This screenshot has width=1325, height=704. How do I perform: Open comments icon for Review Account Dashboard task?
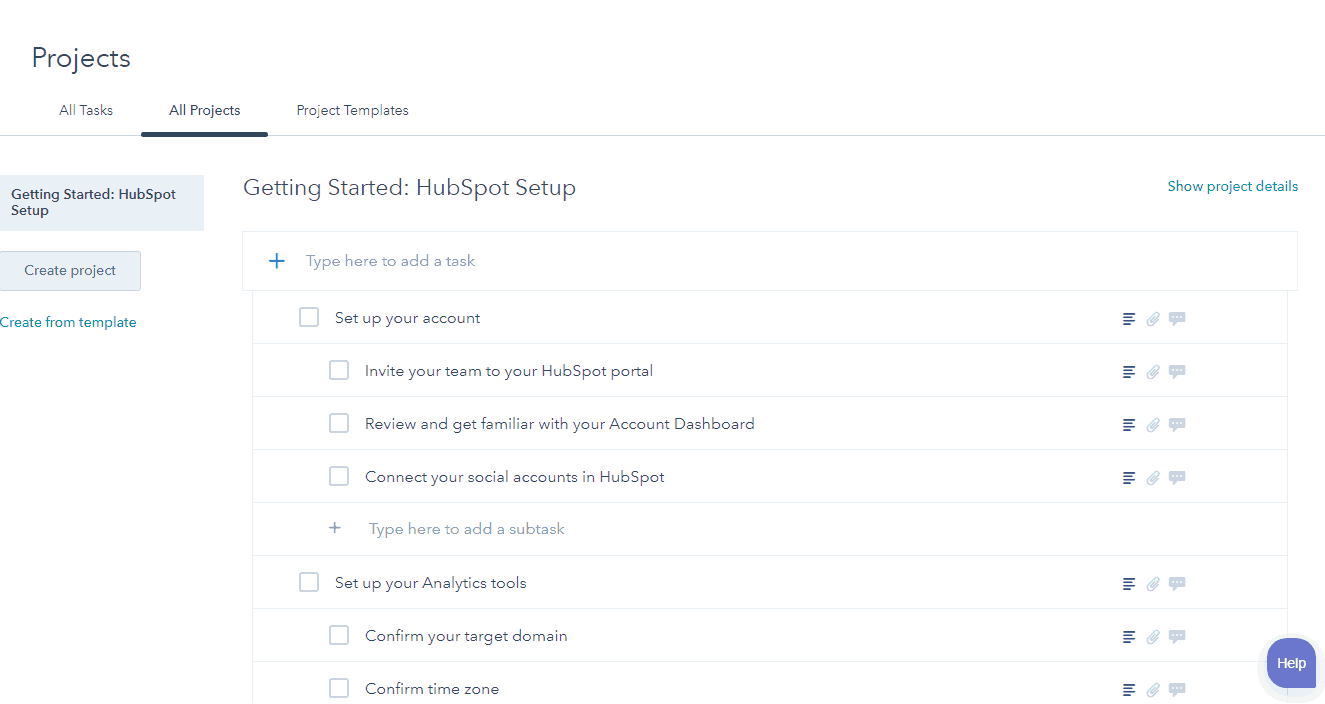click(1177, 424)
